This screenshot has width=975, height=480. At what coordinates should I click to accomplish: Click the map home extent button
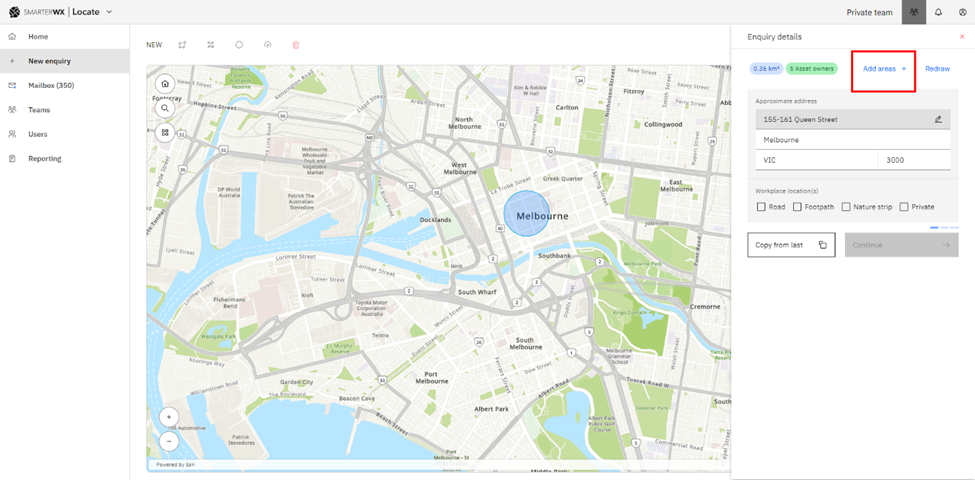coord(165,84)
